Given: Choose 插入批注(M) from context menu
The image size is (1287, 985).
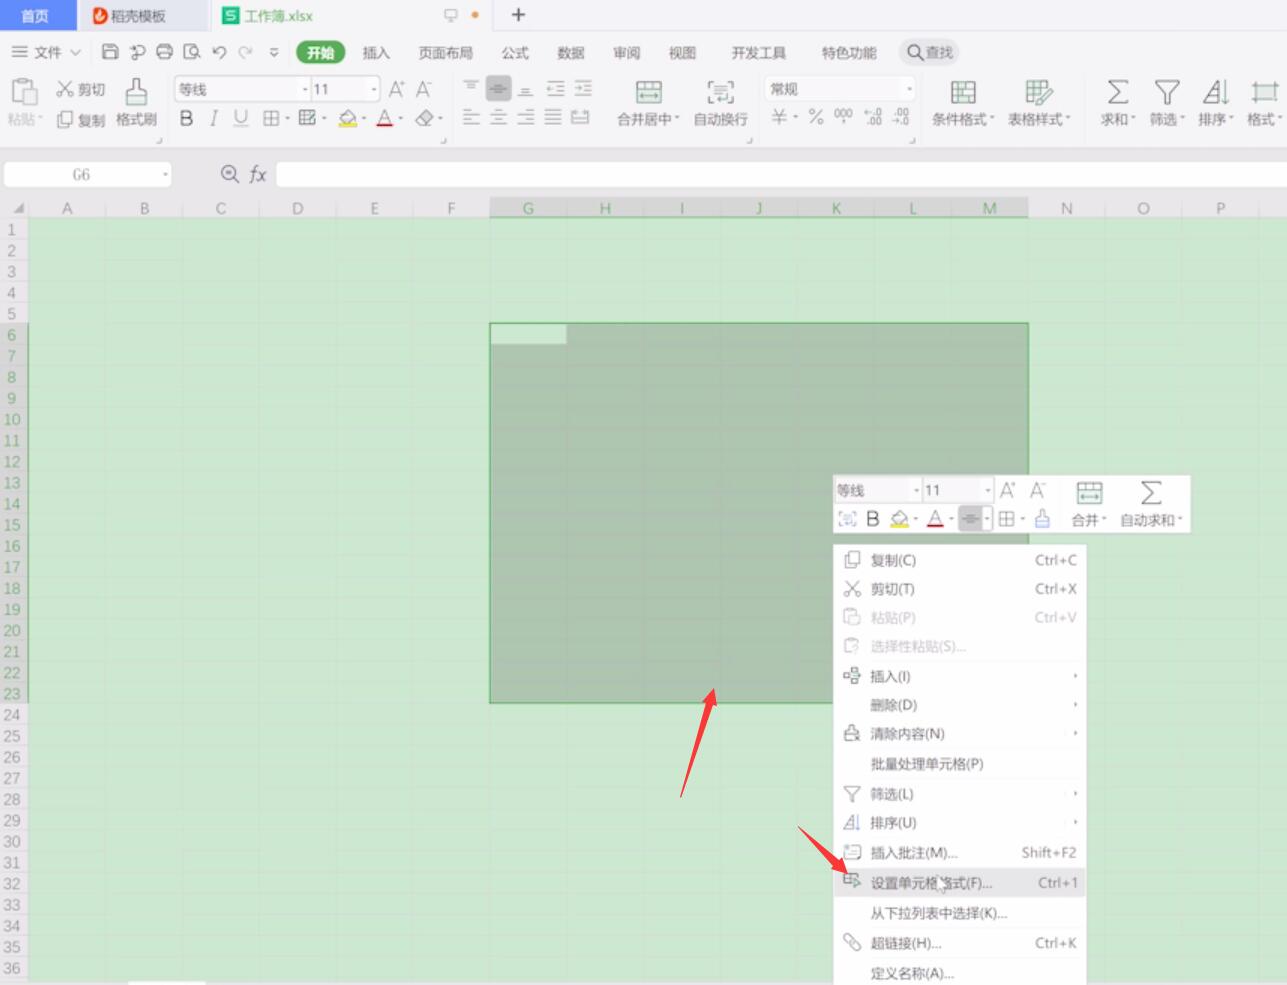Looking at the screenshot, I should [960, 852].
